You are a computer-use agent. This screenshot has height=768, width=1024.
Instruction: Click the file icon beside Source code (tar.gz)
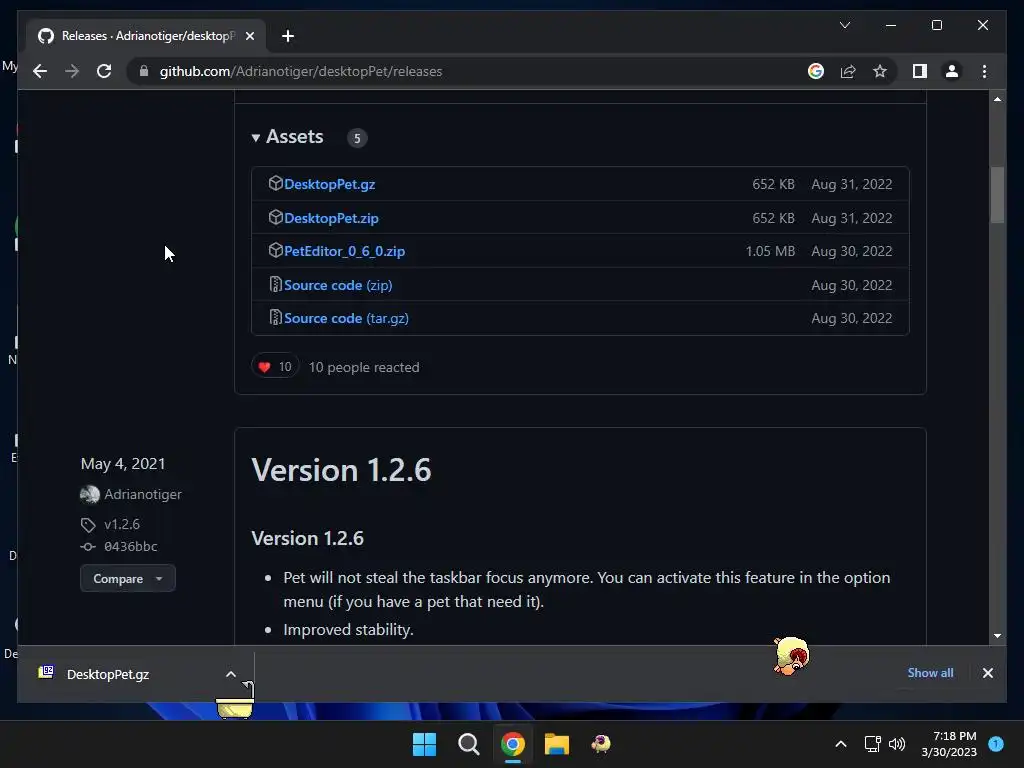coord(276,318)
